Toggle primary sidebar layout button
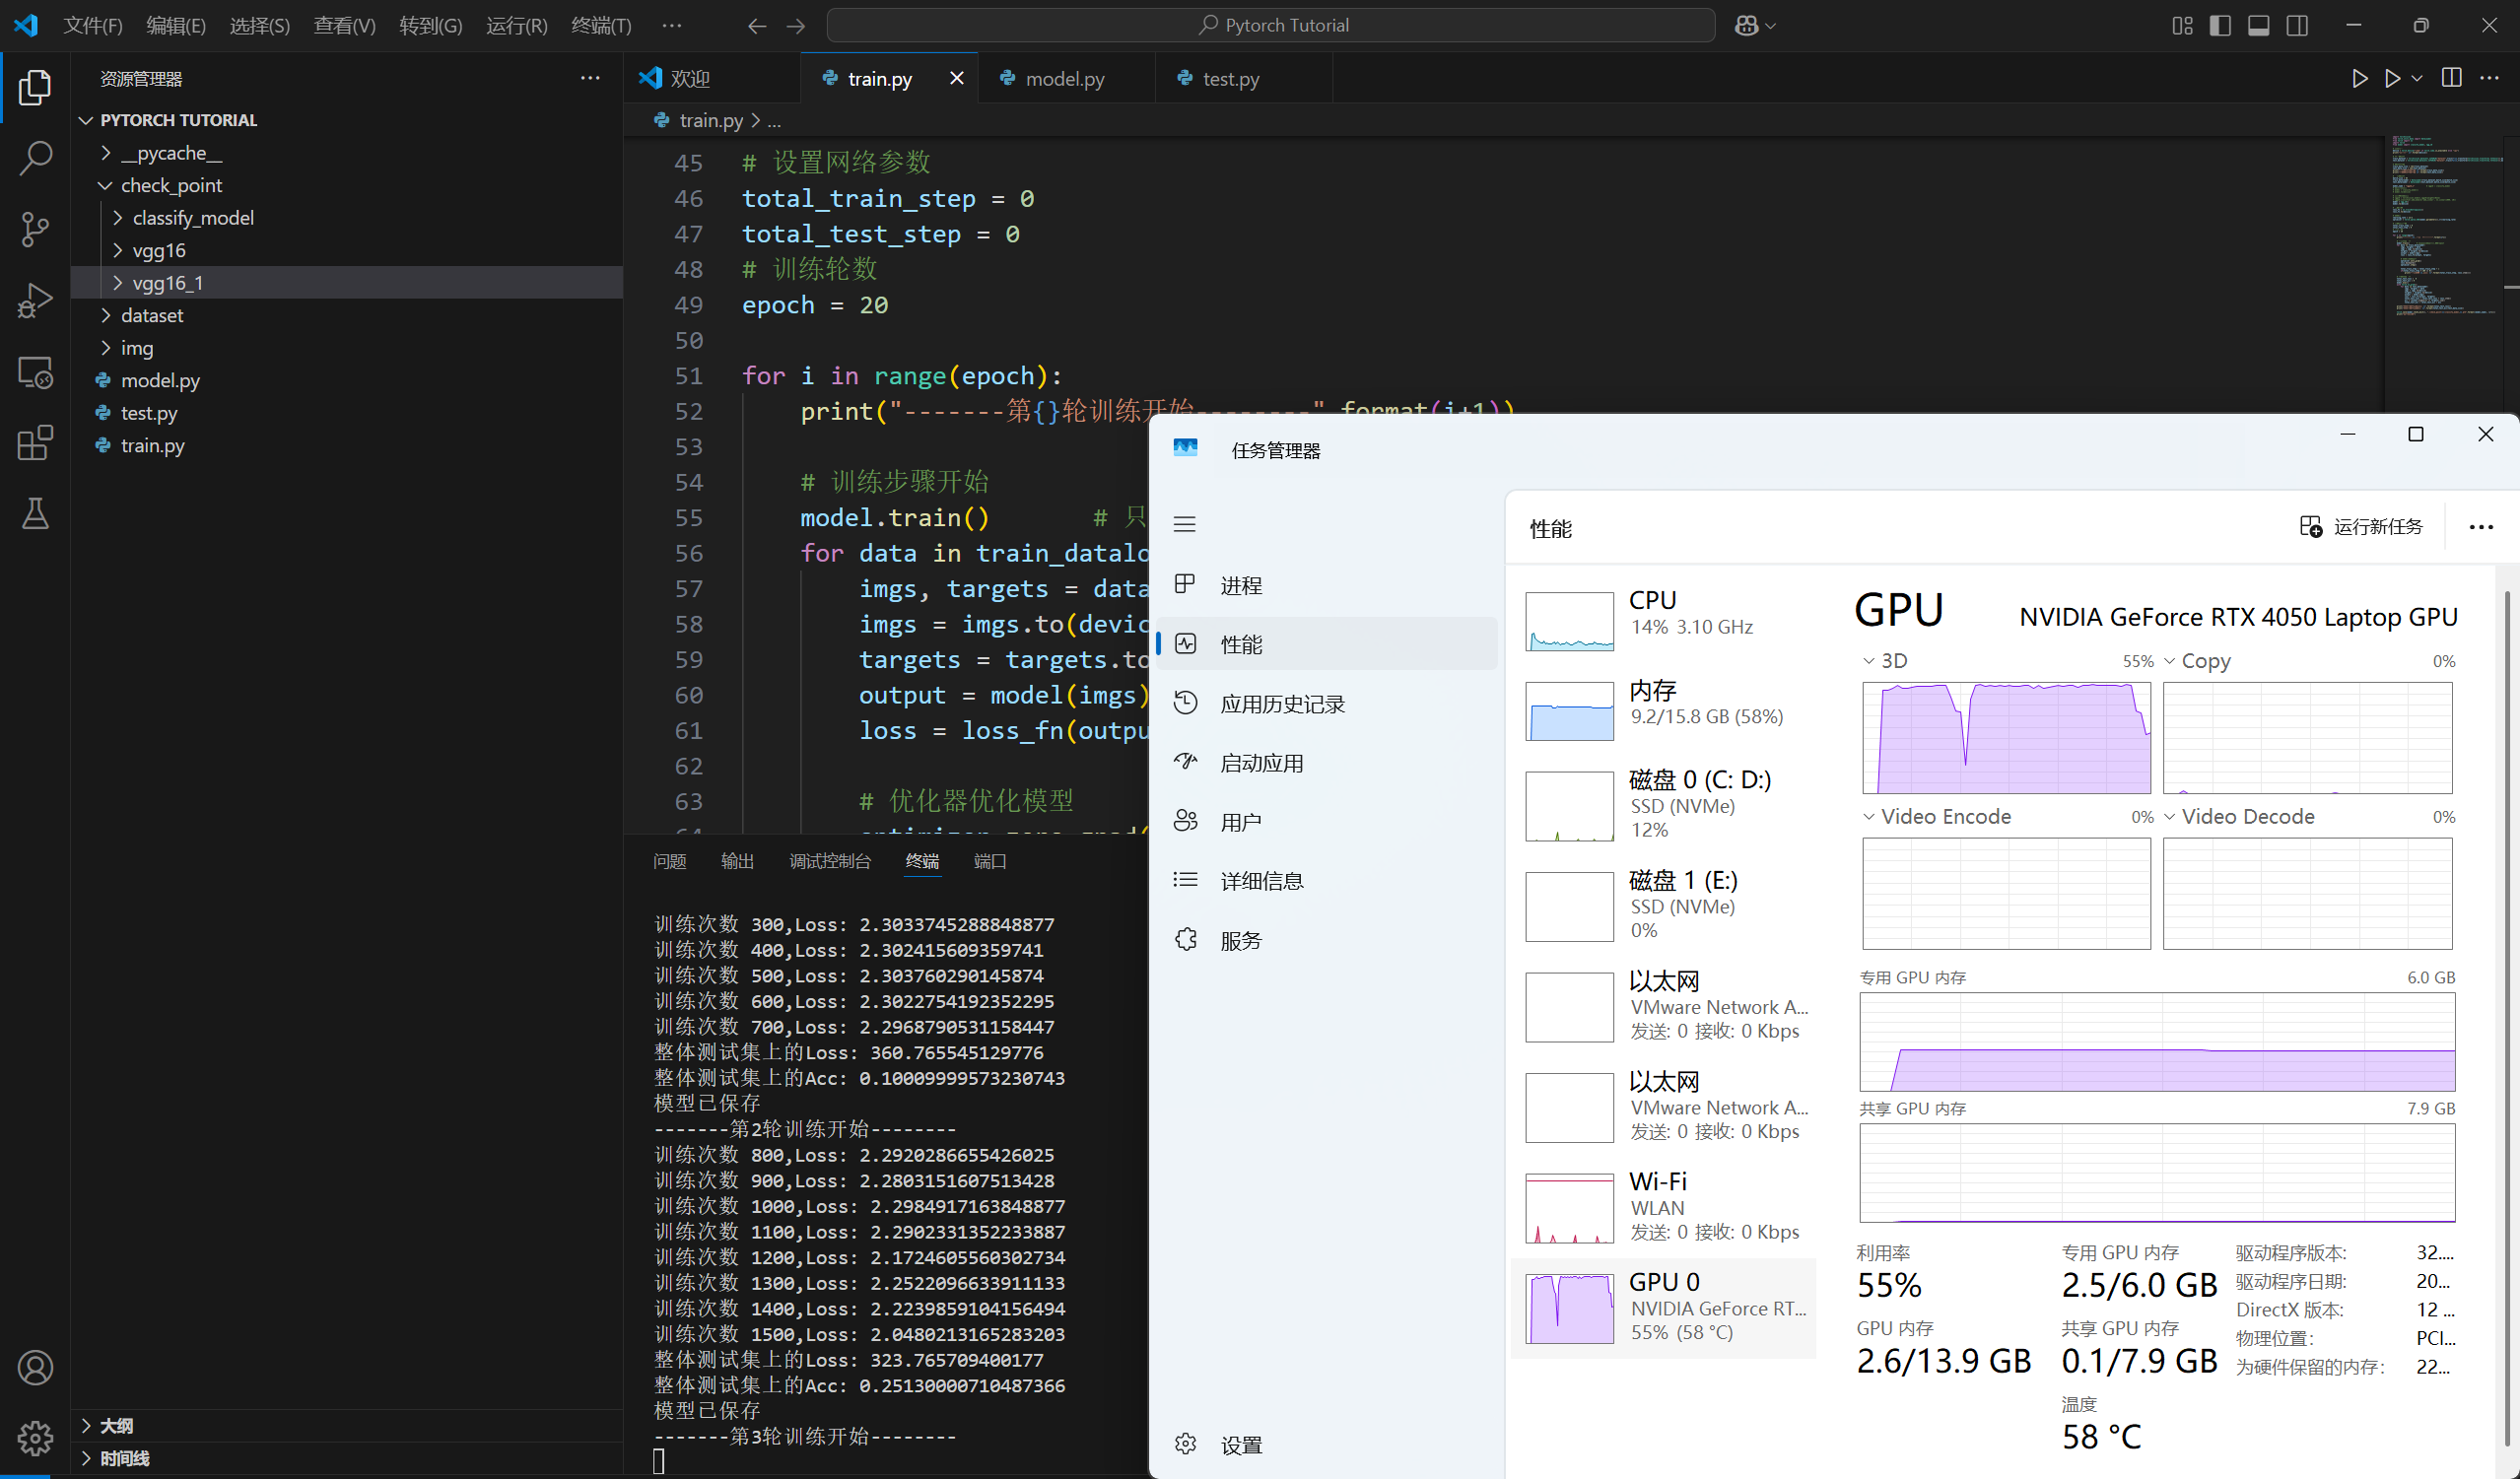This screenshot has width=2520, height=1479. [x=2220, y=25]
